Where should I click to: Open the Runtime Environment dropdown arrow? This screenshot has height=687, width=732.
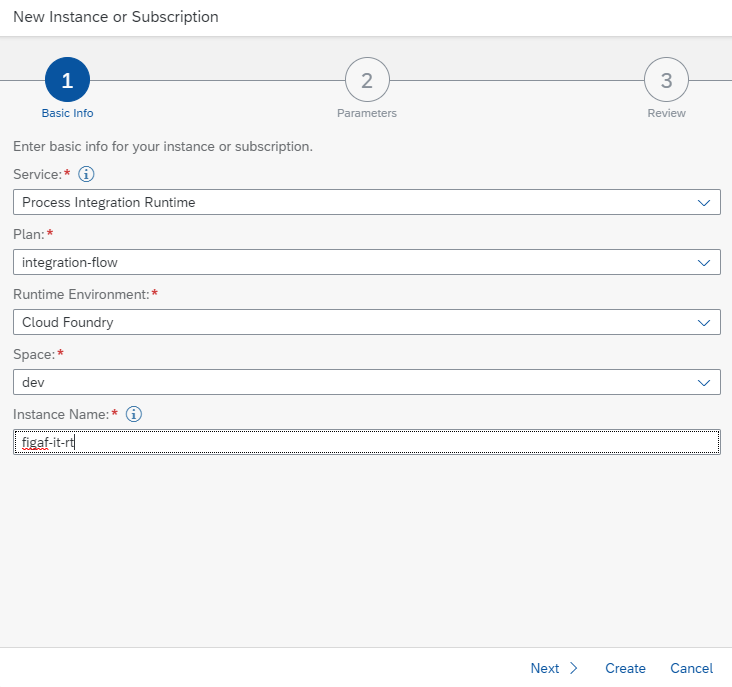(x=704, y=322)
